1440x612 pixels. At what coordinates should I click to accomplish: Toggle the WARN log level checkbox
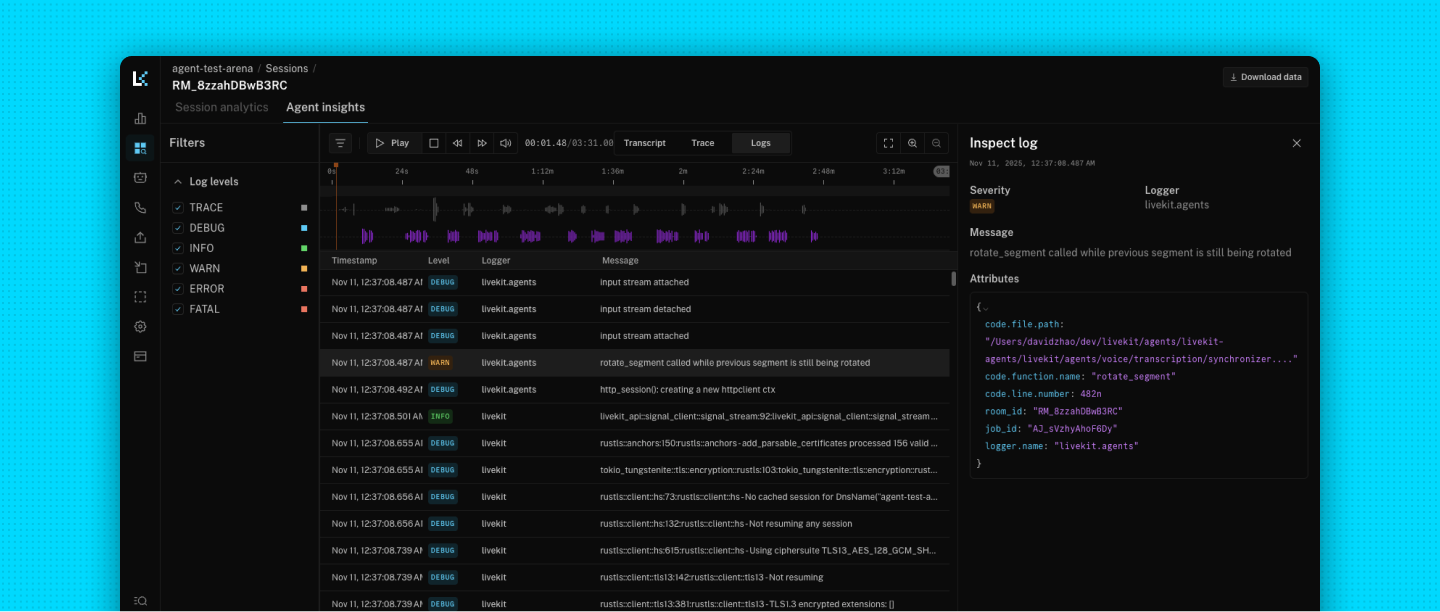178,269
